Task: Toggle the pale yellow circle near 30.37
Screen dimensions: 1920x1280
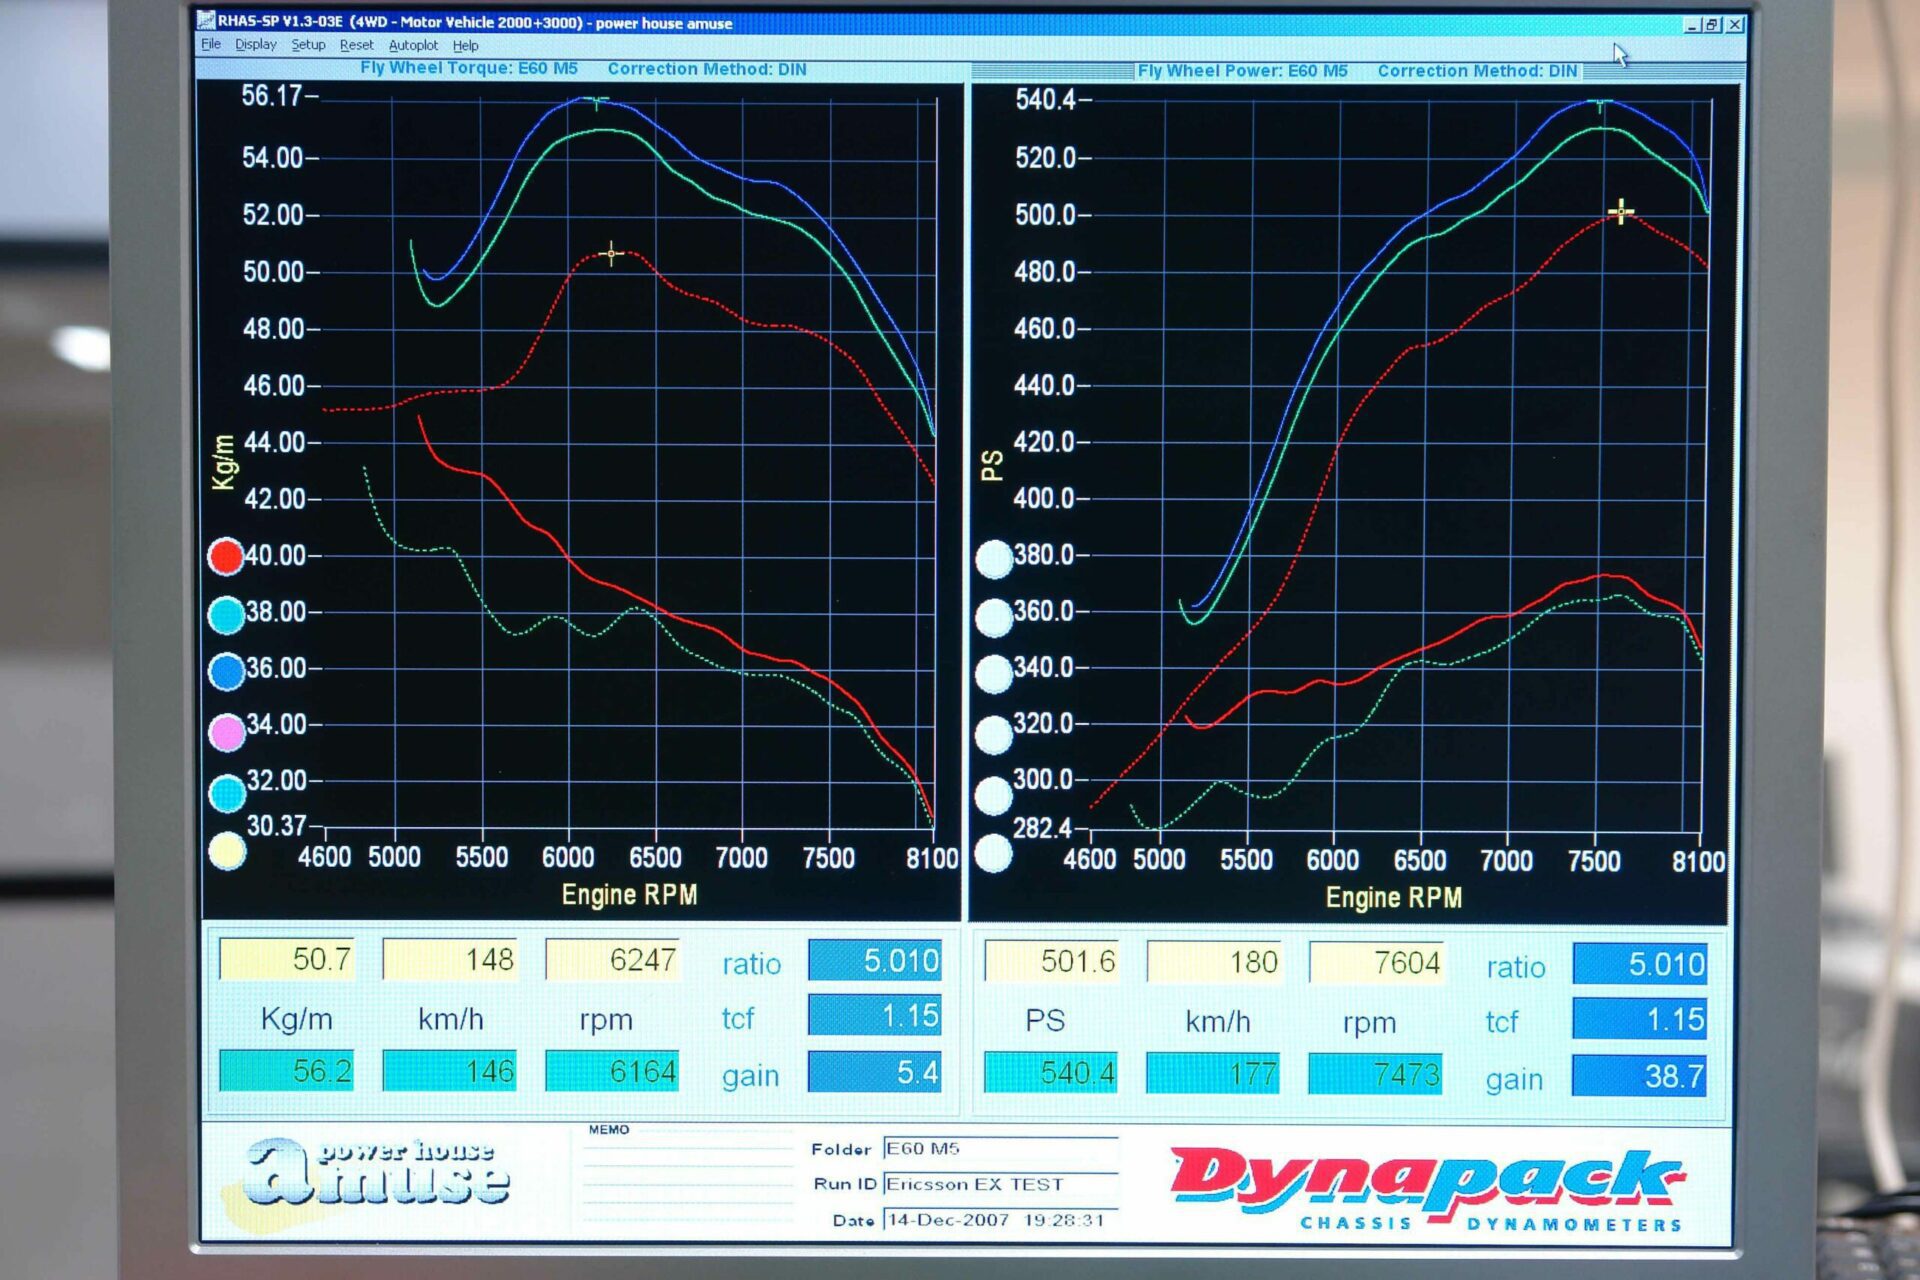Action: pos(228,852)
